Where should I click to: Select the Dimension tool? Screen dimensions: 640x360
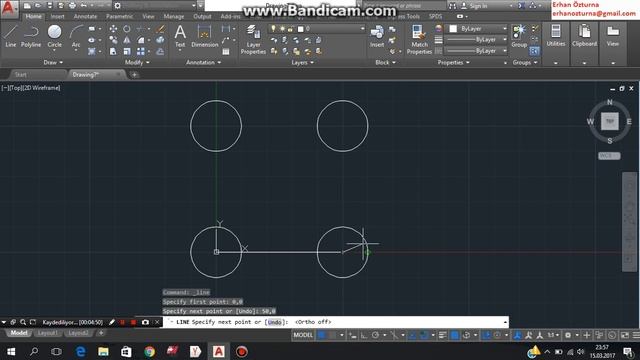coord(204,36)
